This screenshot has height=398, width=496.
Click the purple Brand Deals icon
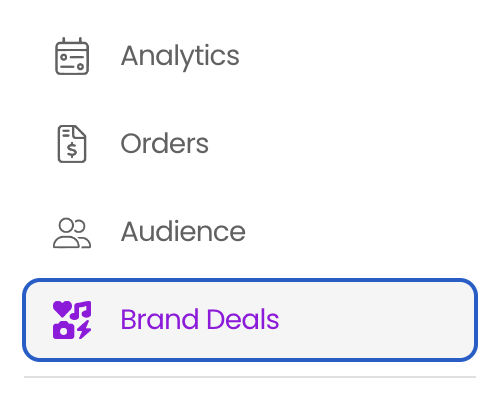tap(72, 320)
